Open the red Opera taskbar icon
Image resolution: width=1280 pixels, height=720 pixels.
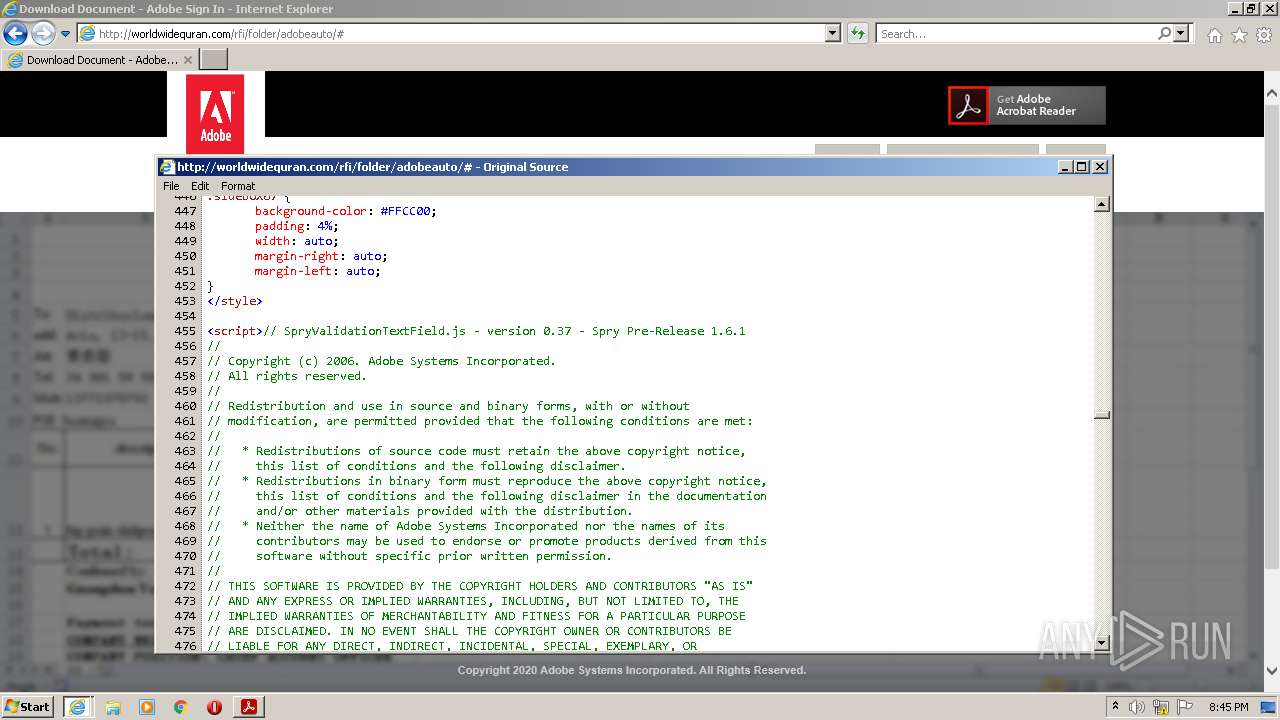click(x=214, y=707)
